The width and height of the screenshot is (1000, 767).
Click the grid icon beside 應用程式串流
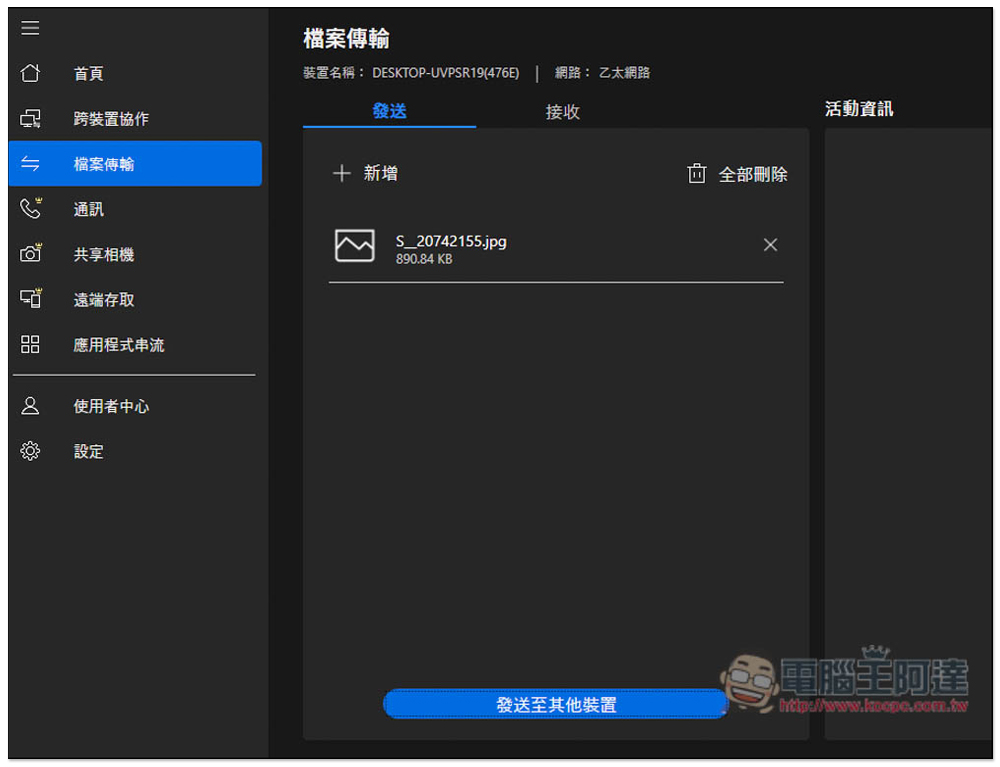click(30, 344)
